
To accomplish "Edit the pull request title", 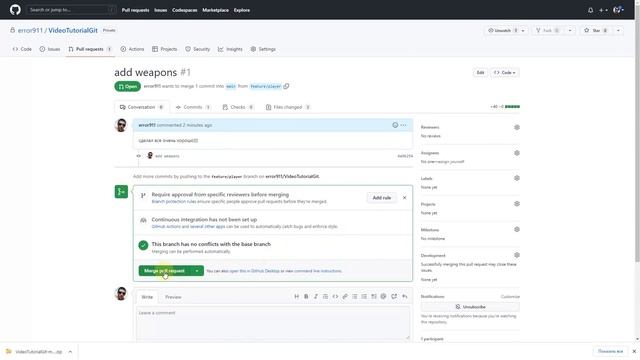I will click(480, 73).
